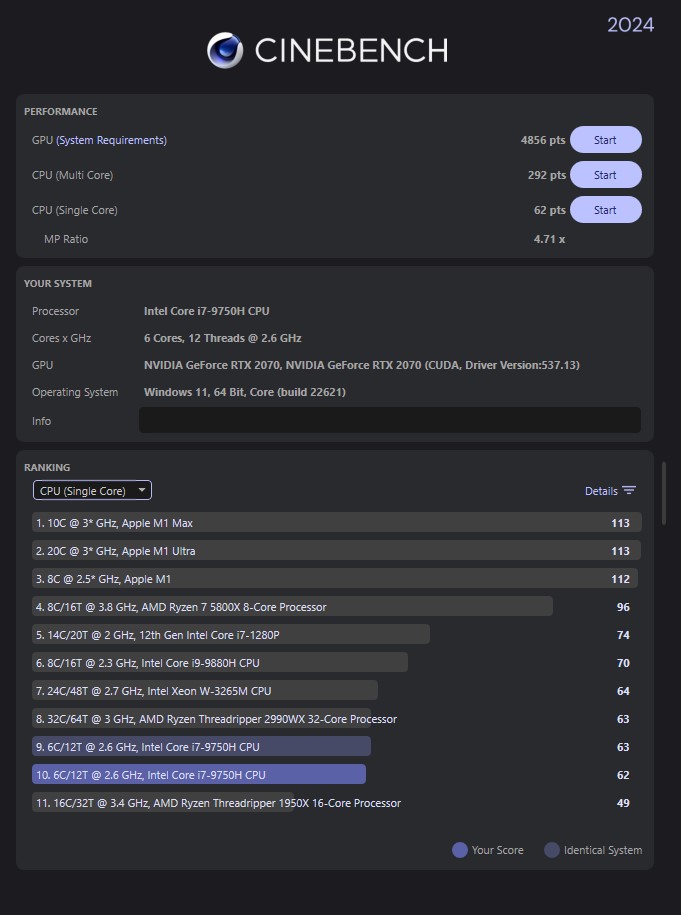The image size is (681, 915).
Task: Click the 112 score for Apple M1
Action: click(620, 579)
